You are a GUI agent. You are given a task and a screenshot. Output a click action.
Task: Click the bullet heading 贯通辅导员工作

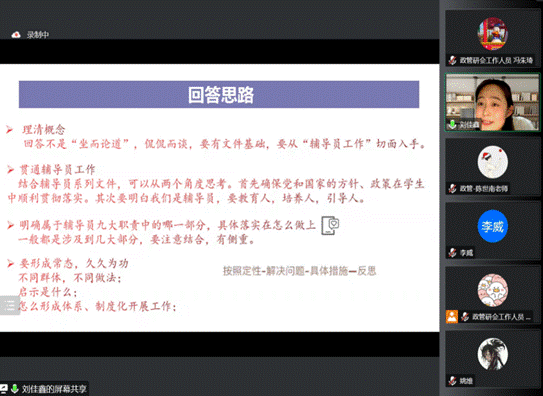pos(57,170)
